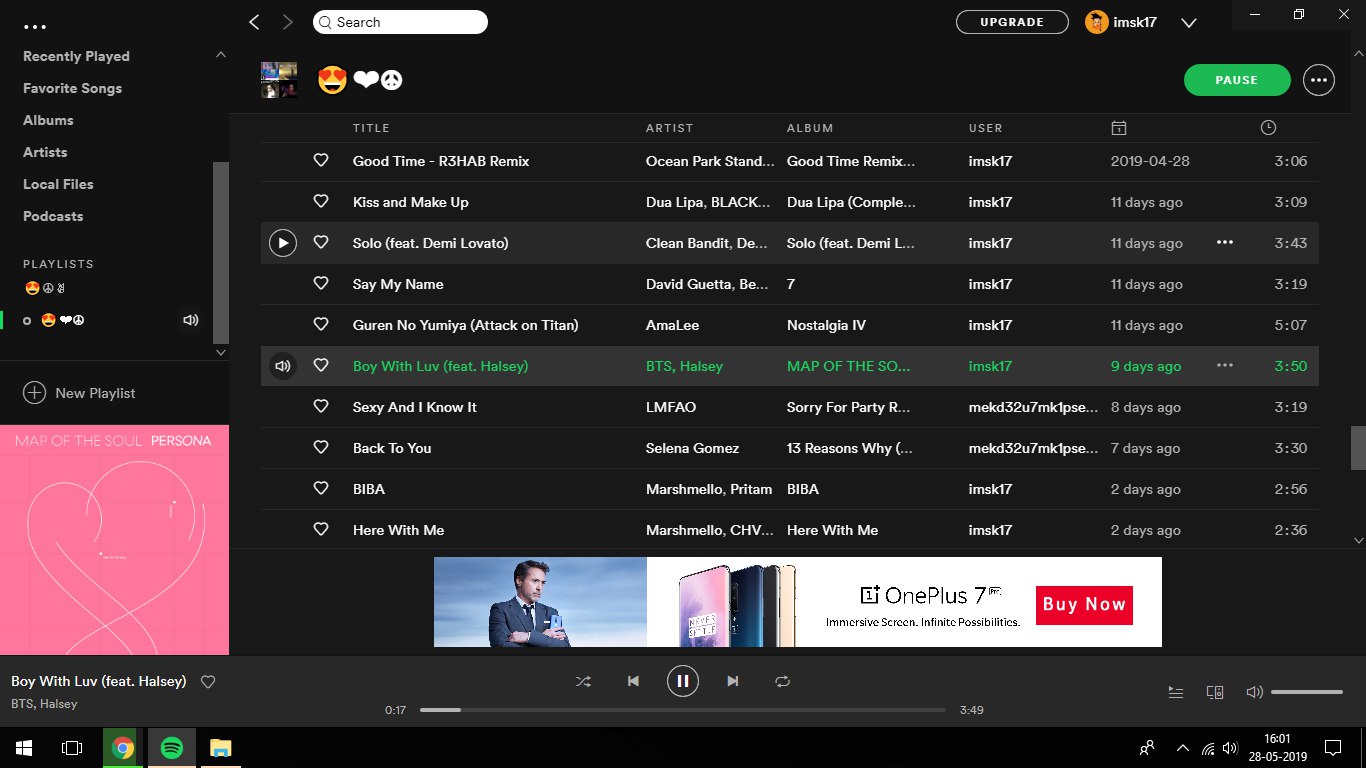Sort by the ALBUM column header
The image size is (1366, 768).
(810, 128)
